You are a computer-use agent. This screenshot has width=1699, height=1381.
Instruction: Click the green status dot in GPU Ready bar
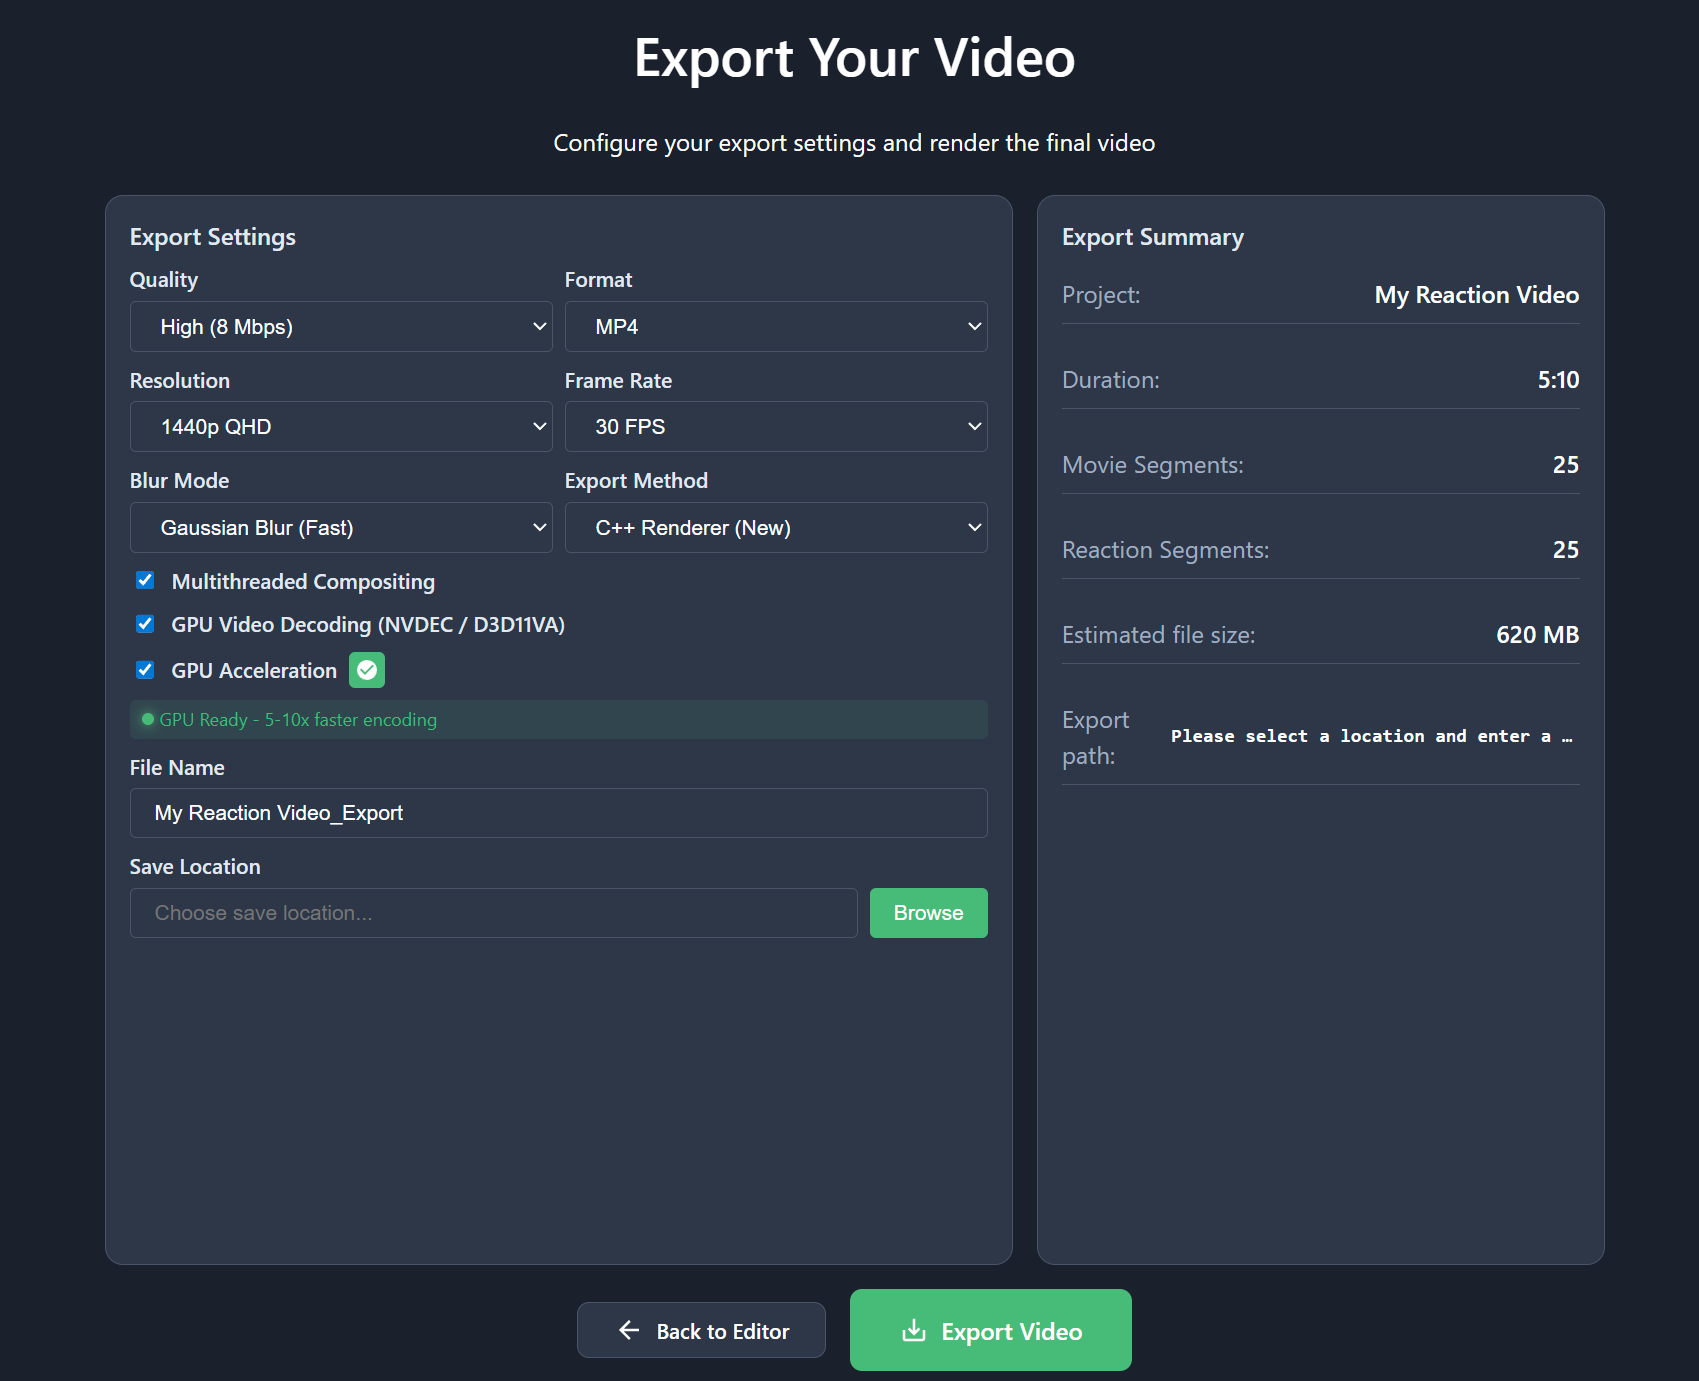point(148,719)
